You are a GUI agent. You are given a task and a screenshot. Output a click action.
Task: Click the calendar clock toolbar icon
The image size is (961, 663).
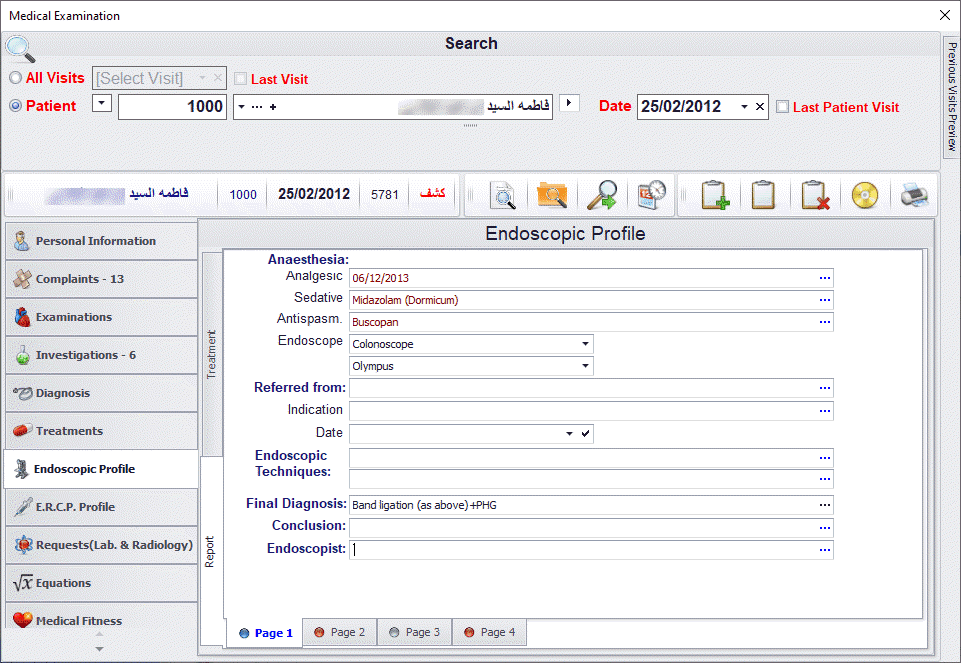(651, 195)
